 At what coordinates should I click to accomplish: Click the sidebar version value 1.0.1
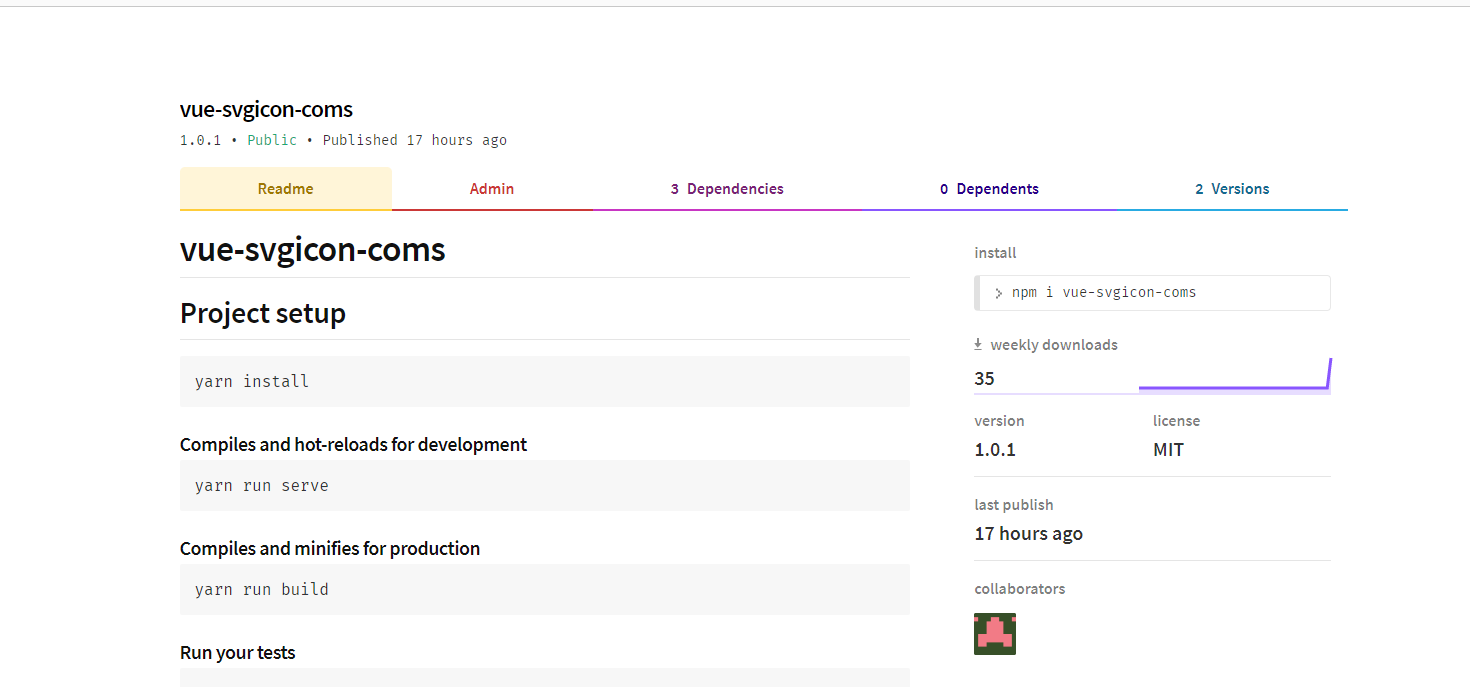click(995, 450)
